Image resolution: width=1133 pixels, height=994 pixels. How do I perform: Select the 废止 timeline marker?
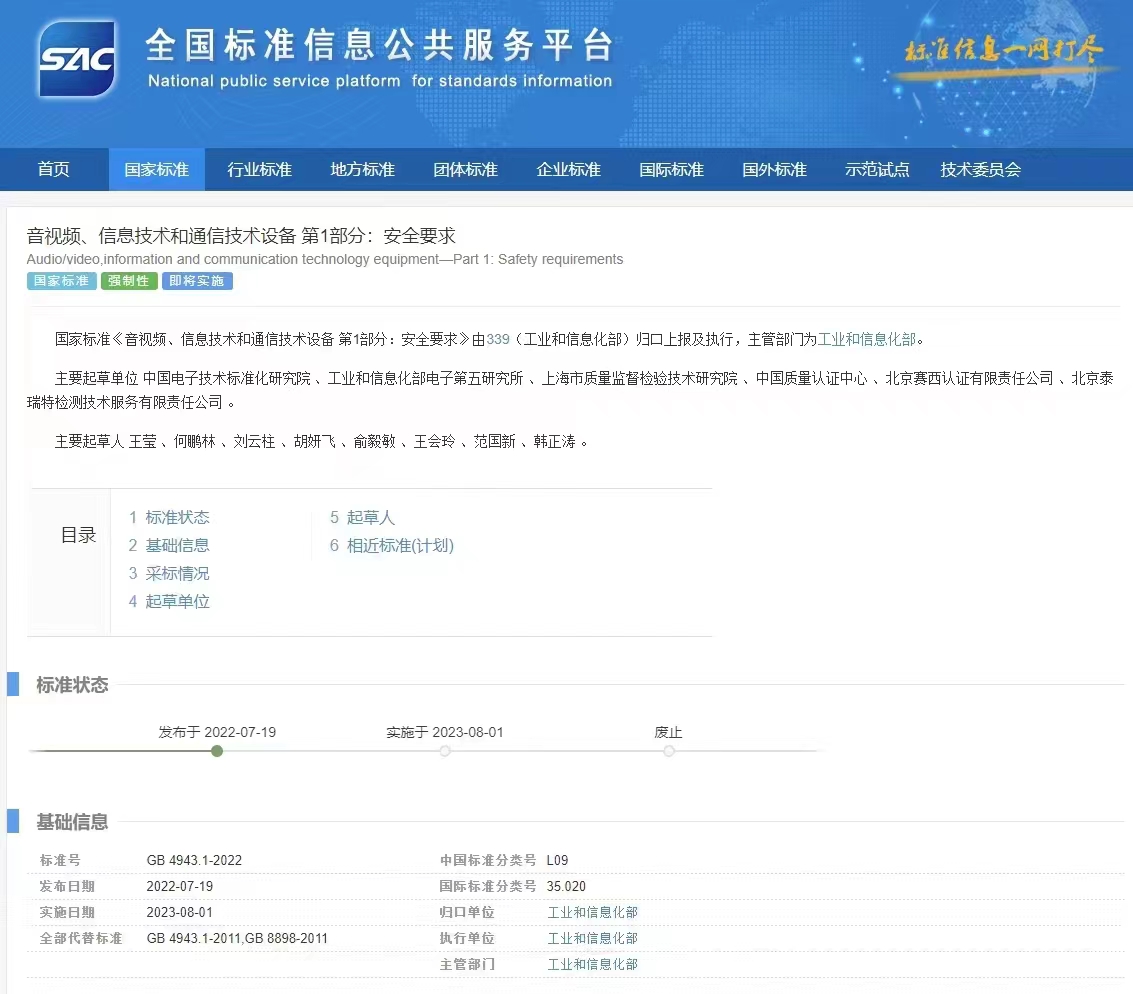[668, 751]
